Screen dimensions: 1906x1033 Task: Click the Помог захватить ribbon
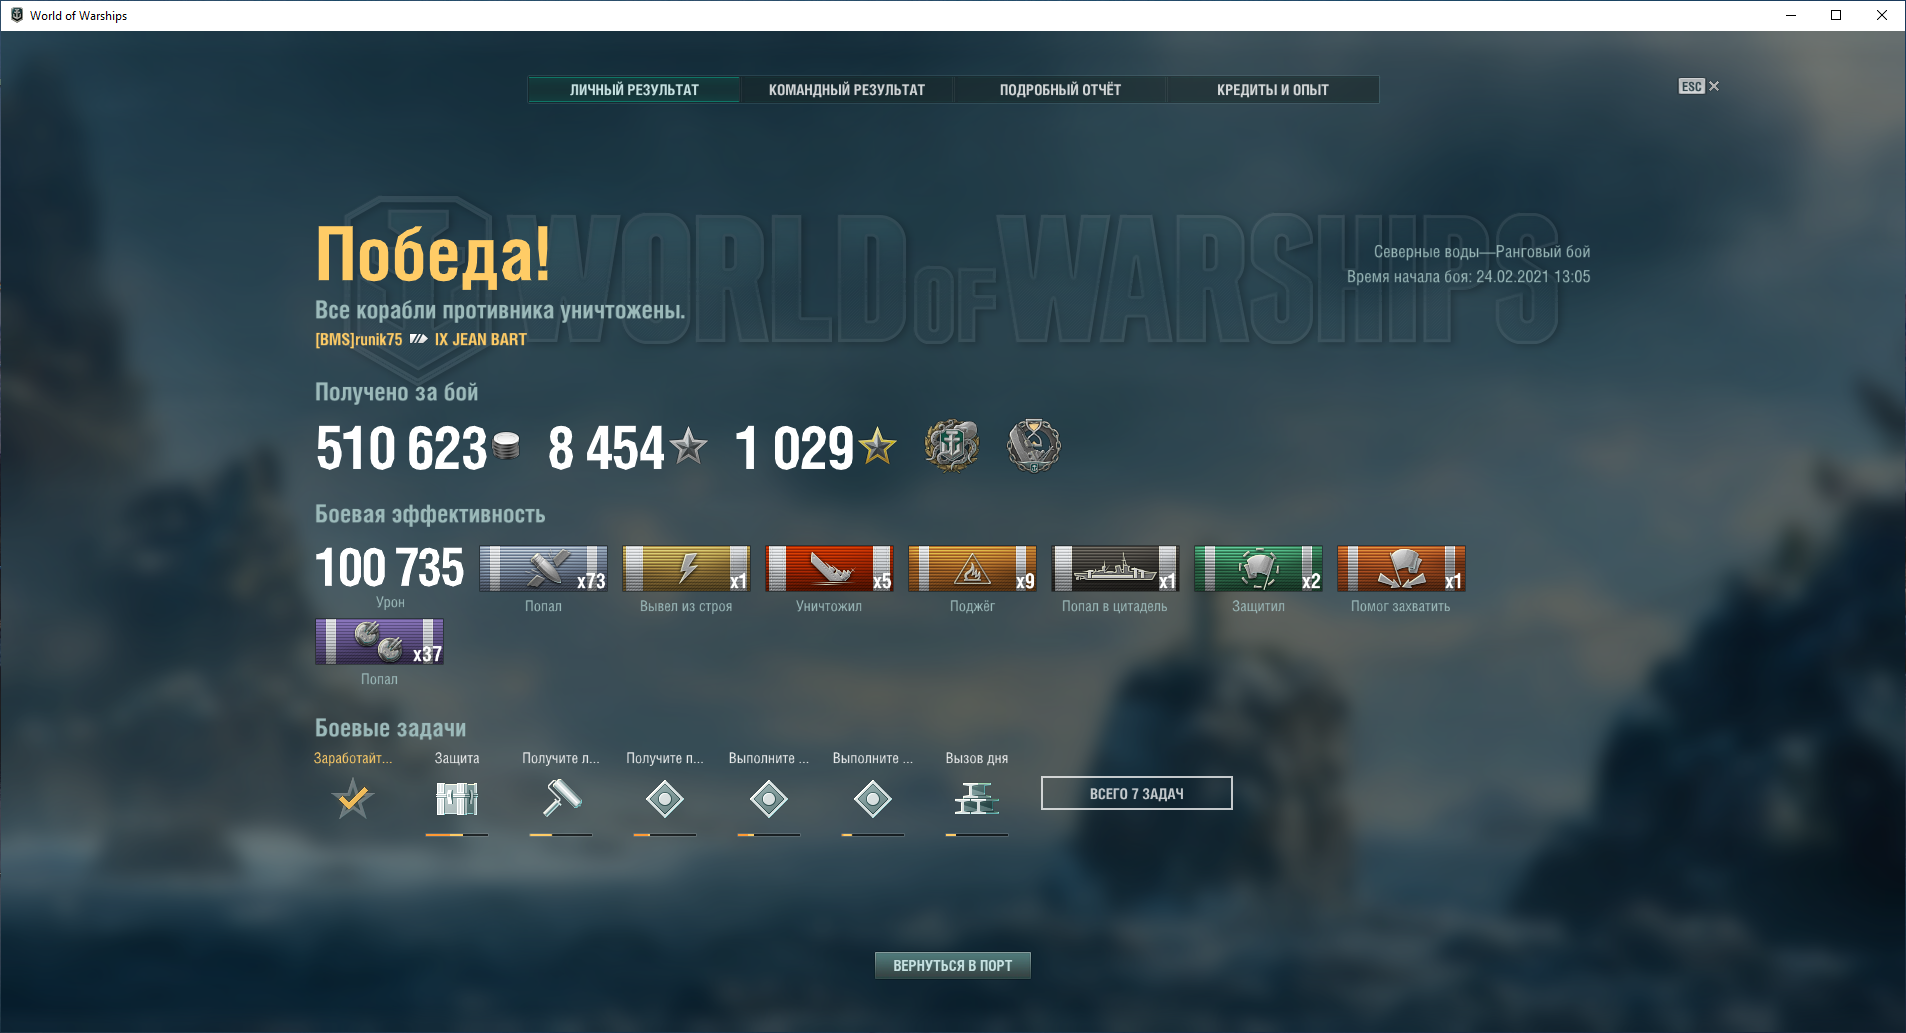pyautogui.click(x=1401, y=568)
